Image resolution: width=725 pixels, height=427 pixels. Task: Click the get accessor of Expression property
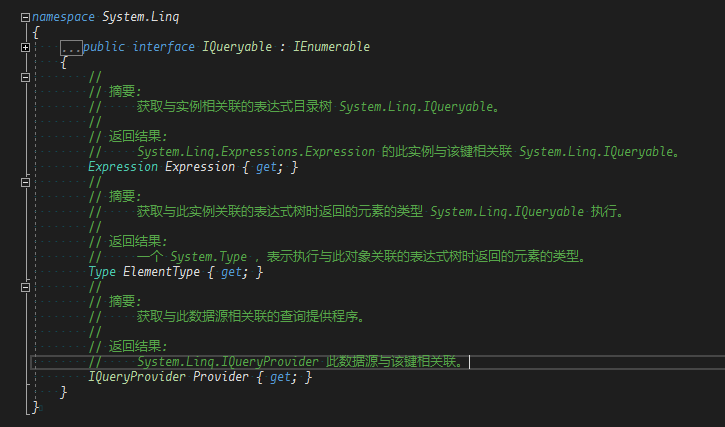267,166
